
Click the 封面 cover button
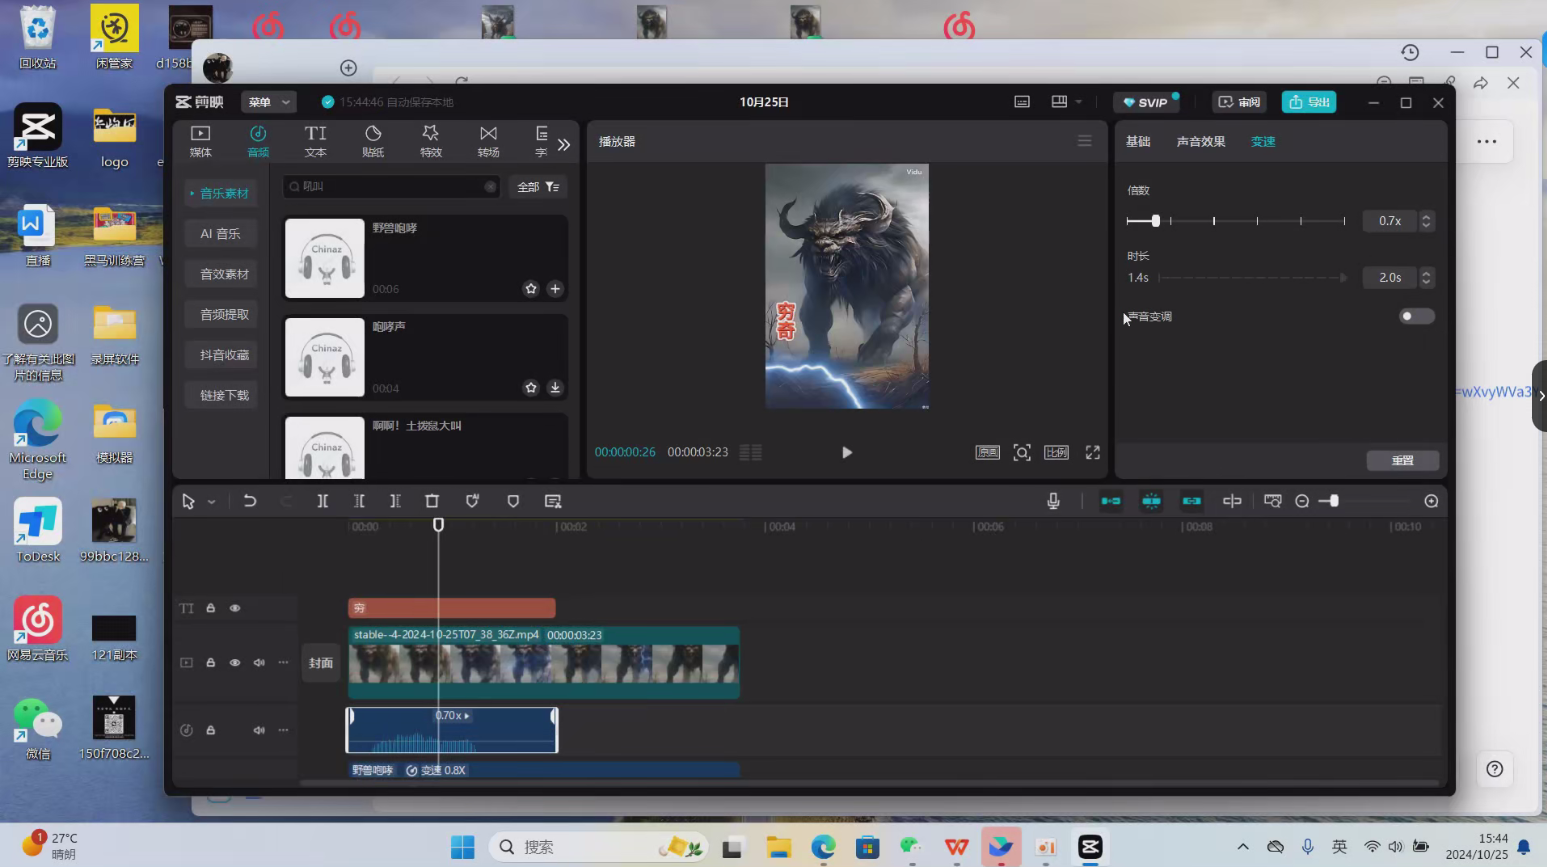[321, 663]
